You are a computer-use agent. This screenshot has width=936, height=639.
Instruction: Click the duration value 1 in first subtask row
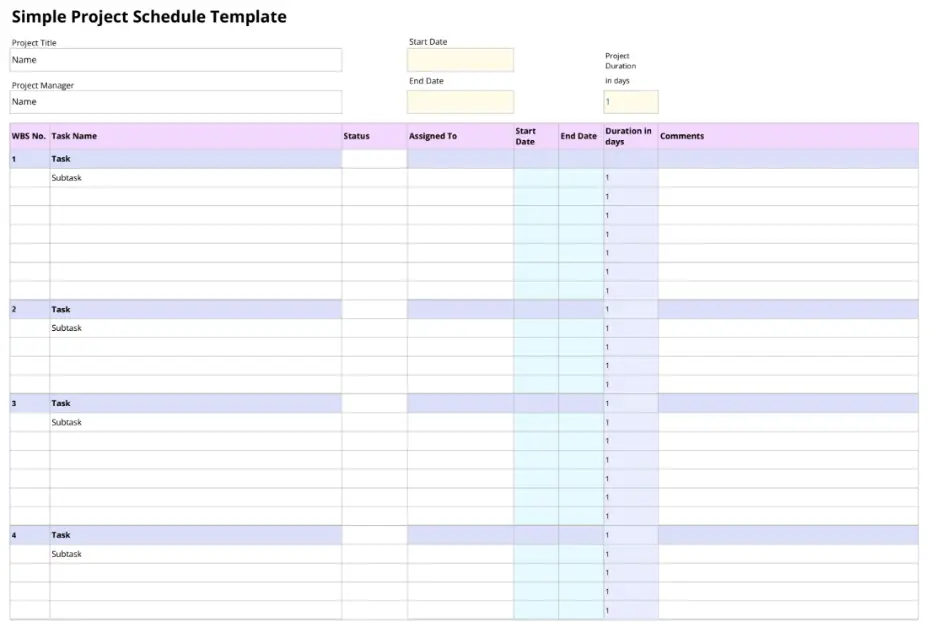point(607,177)
